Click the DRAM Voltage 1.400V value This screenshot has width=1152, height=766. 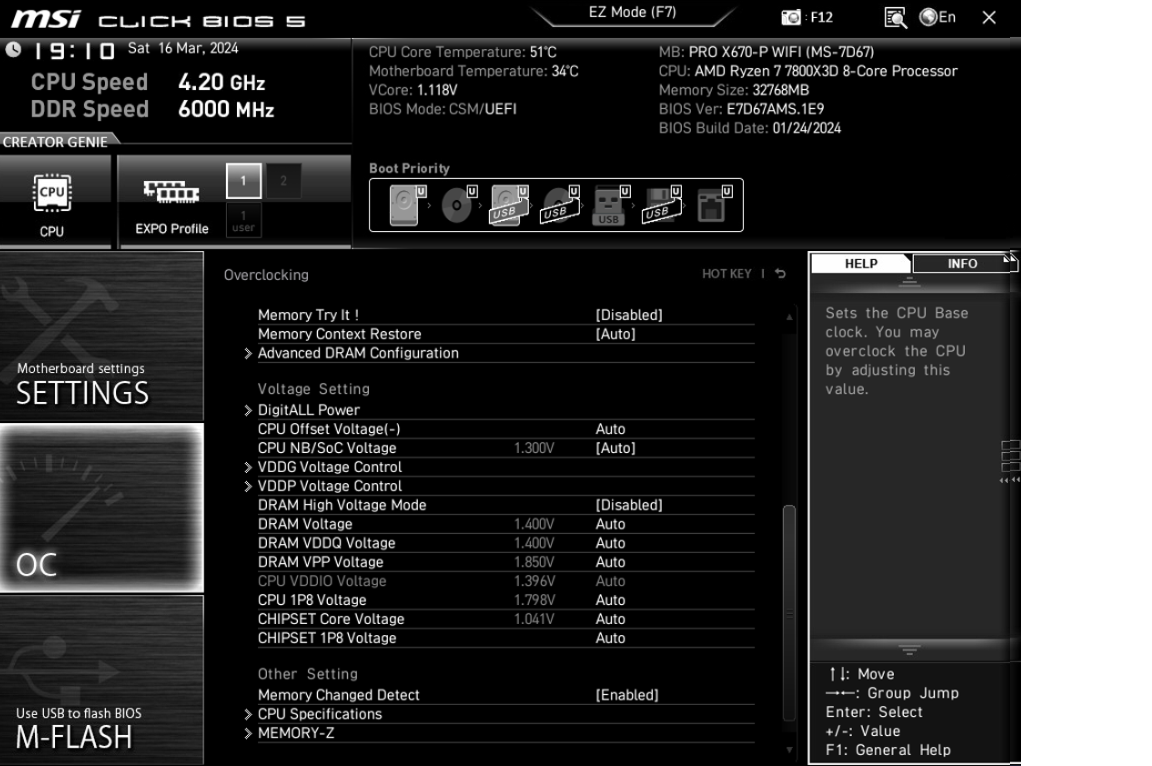tap(534, 524)
